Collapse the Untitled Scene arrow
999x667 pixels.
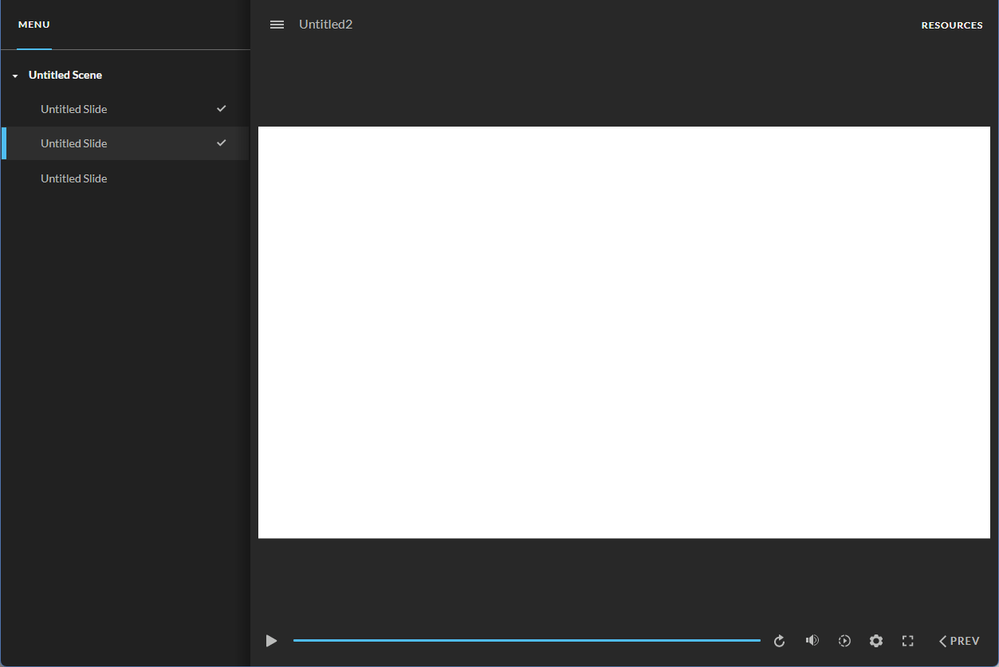tap(15, 76)
